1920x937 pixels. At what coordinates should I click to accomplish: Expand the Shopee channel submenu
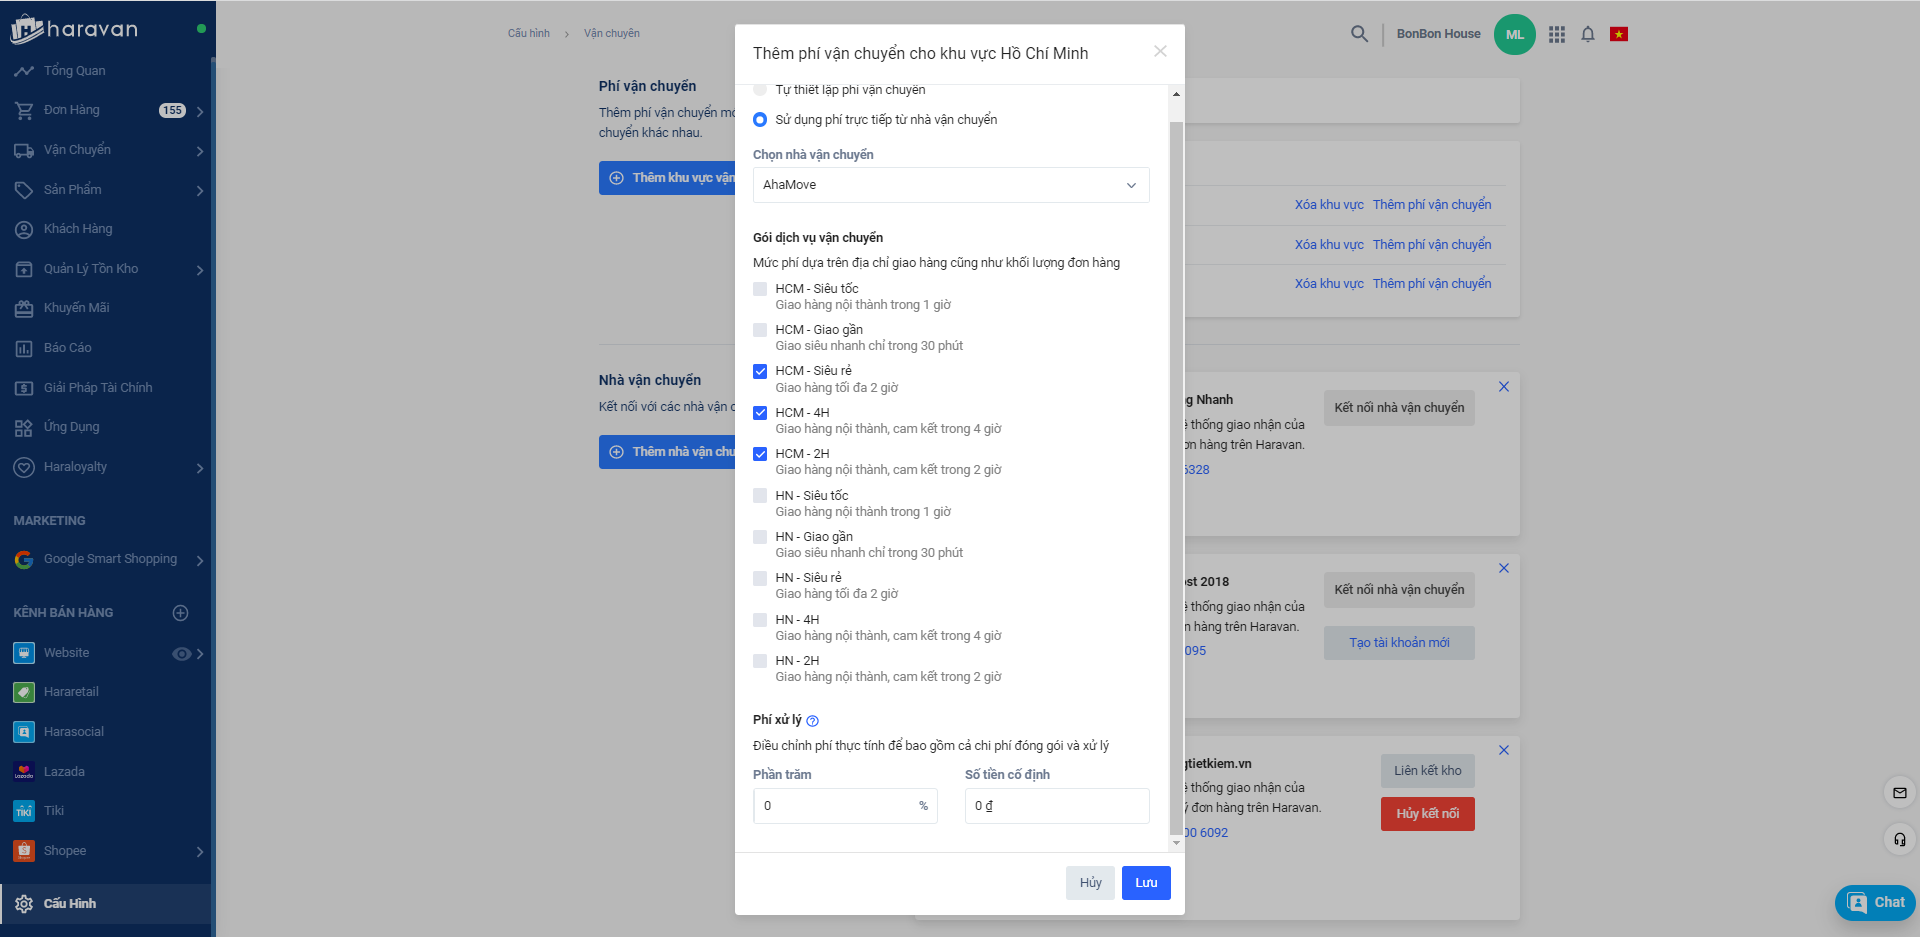[200, 852]
